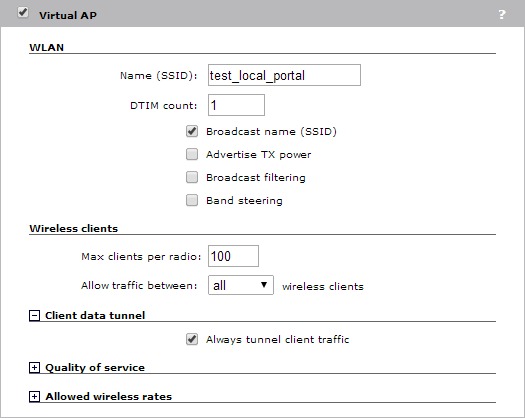This screenshot has width=525, height=418.
Task: Click the Max clients per radio field
Action: pos(233,256)
